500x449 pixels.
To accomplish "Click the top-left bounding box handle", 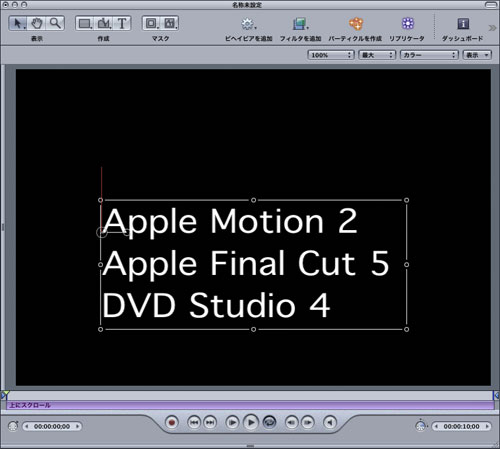I will [101, 200].
